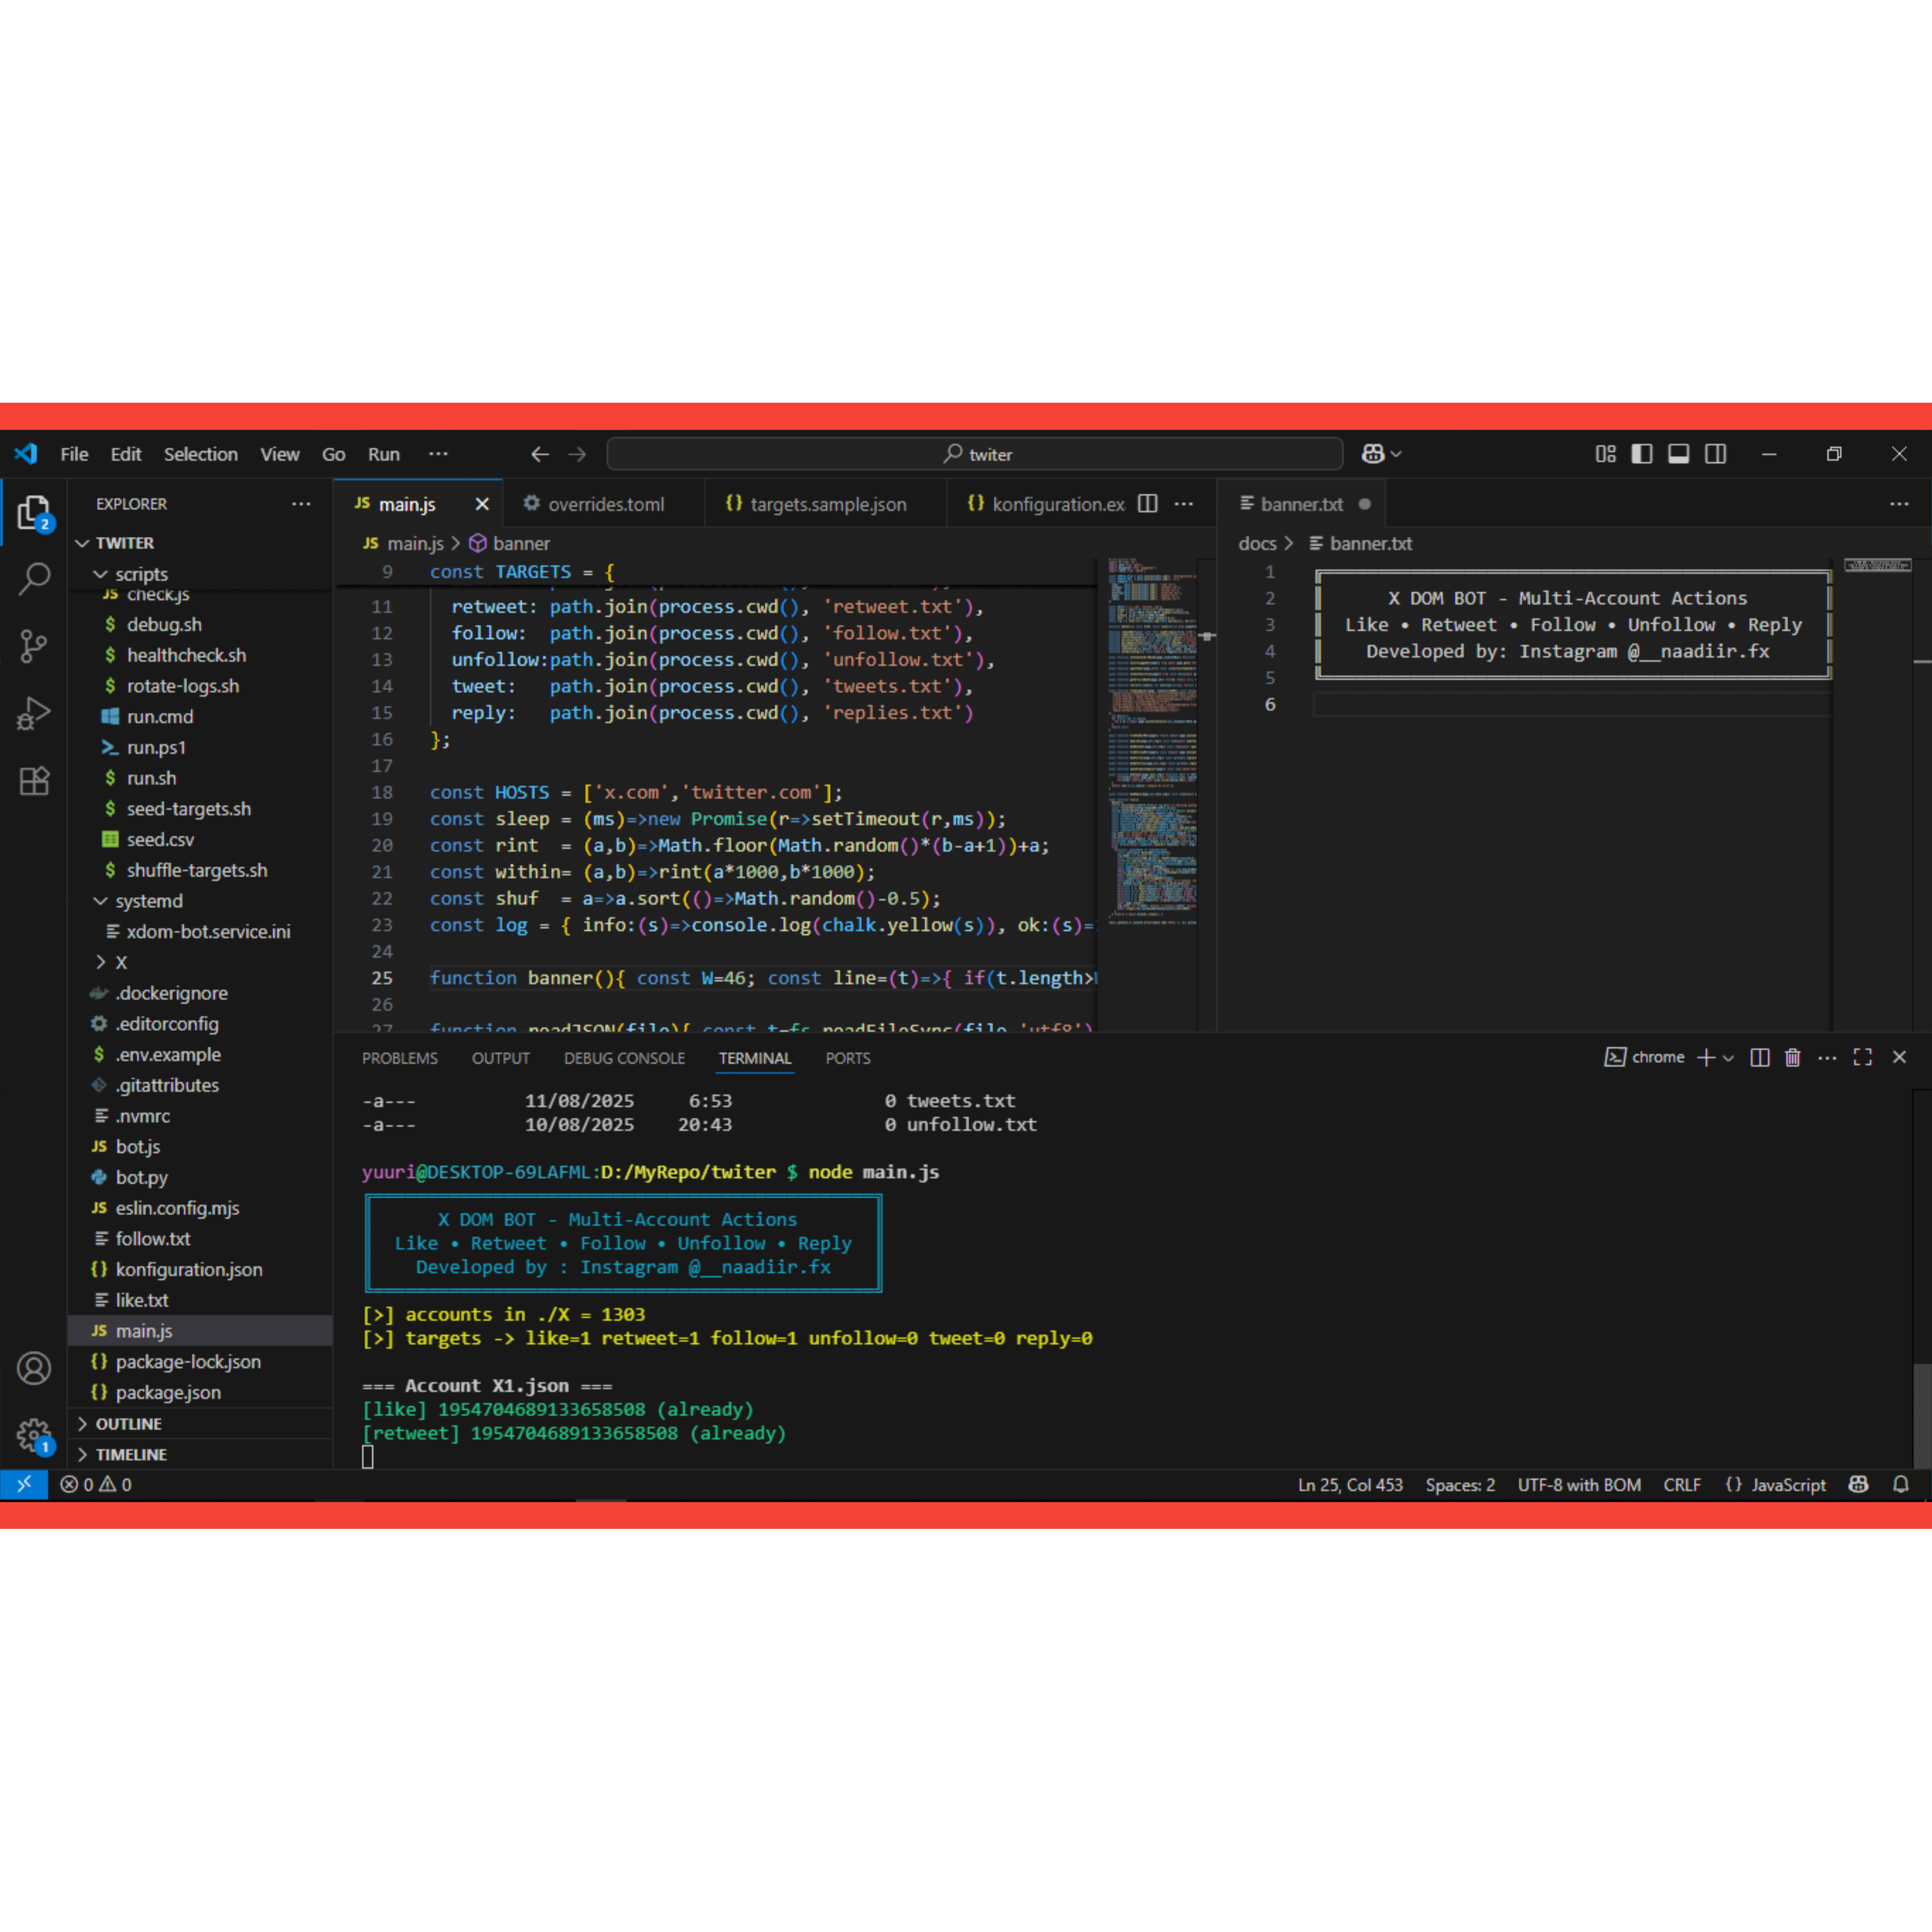
Task: Open the notifications bell icon
Action: pos(1901,1485)
